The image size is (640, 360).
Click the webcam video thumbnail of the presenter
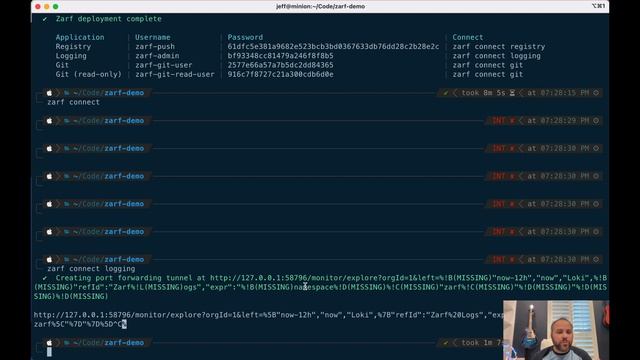coord(556,330)
